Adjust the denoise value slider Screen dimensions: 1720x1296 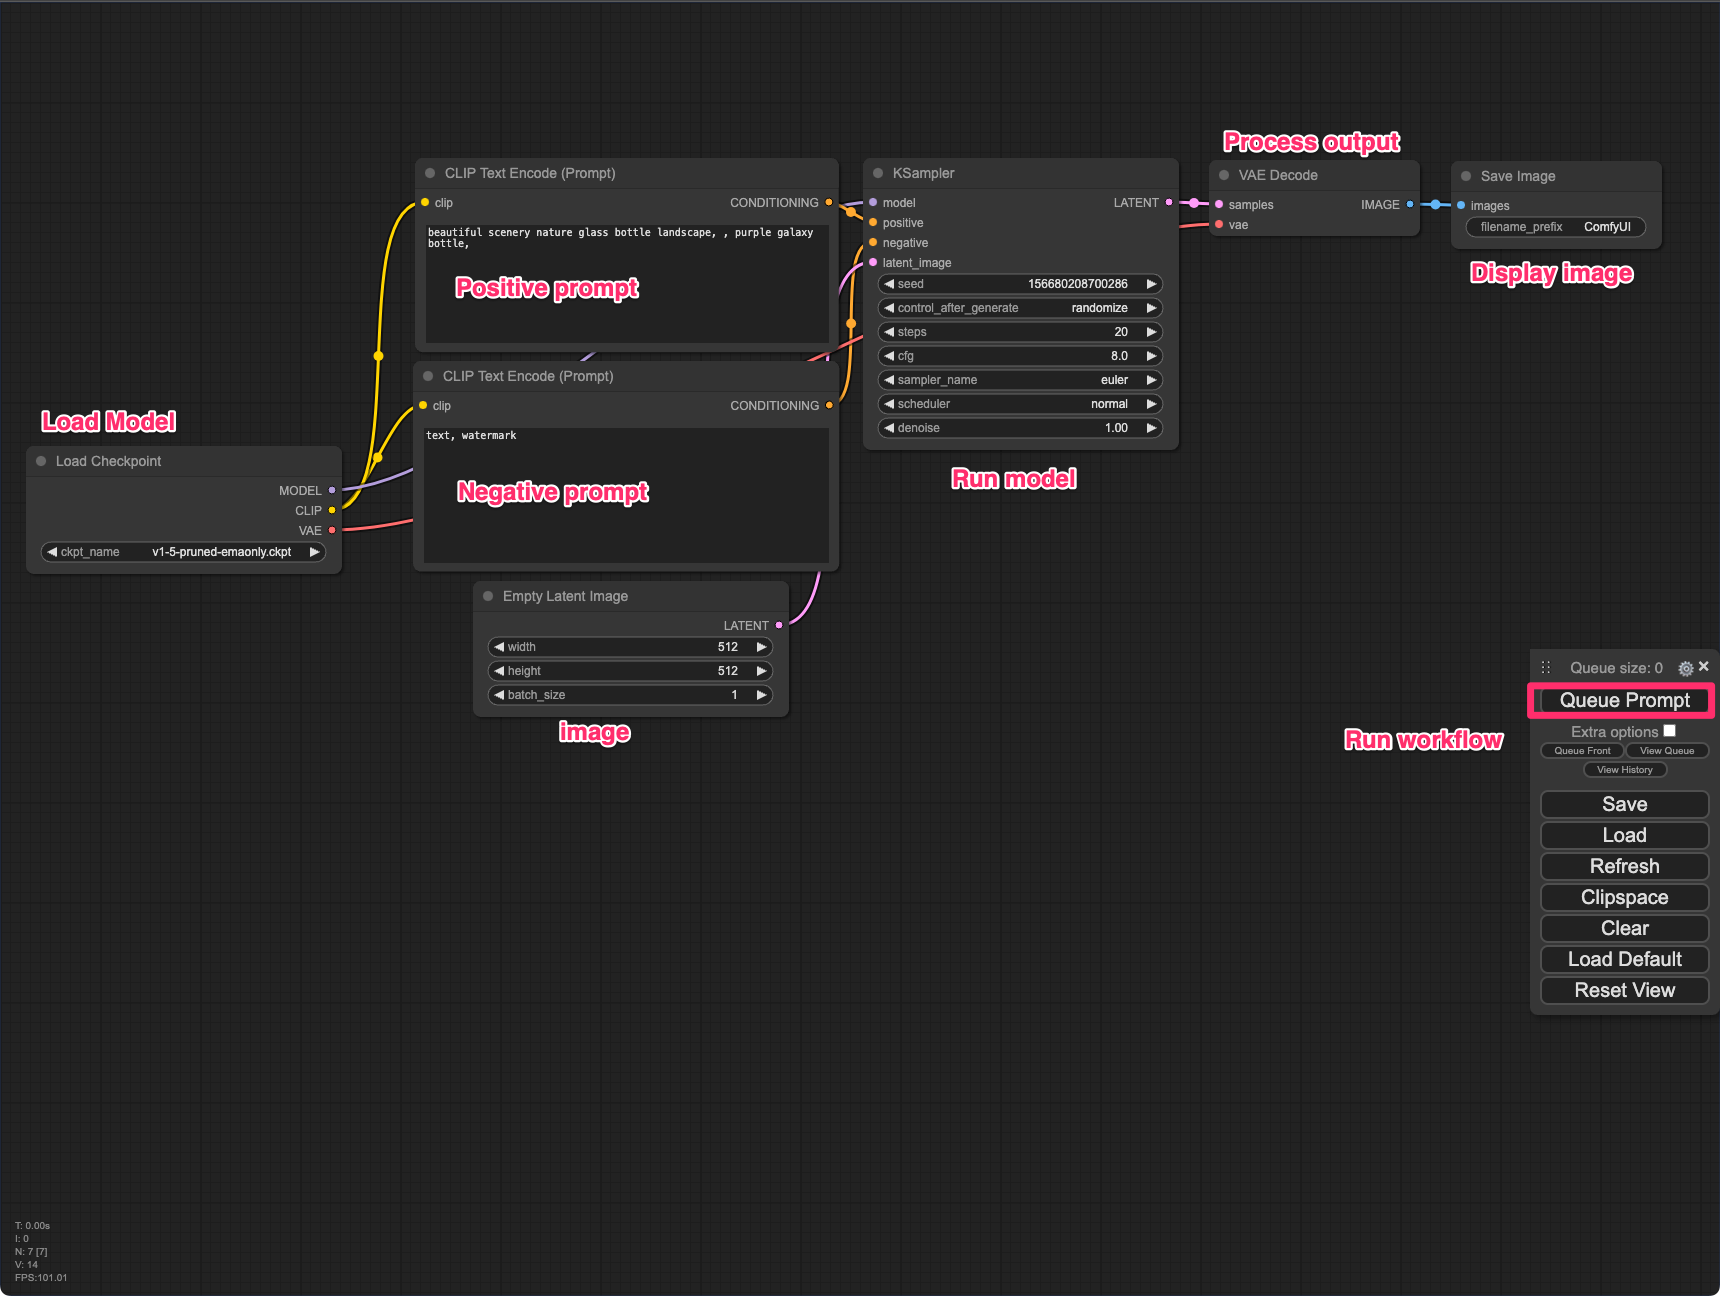click(1020, 428)
